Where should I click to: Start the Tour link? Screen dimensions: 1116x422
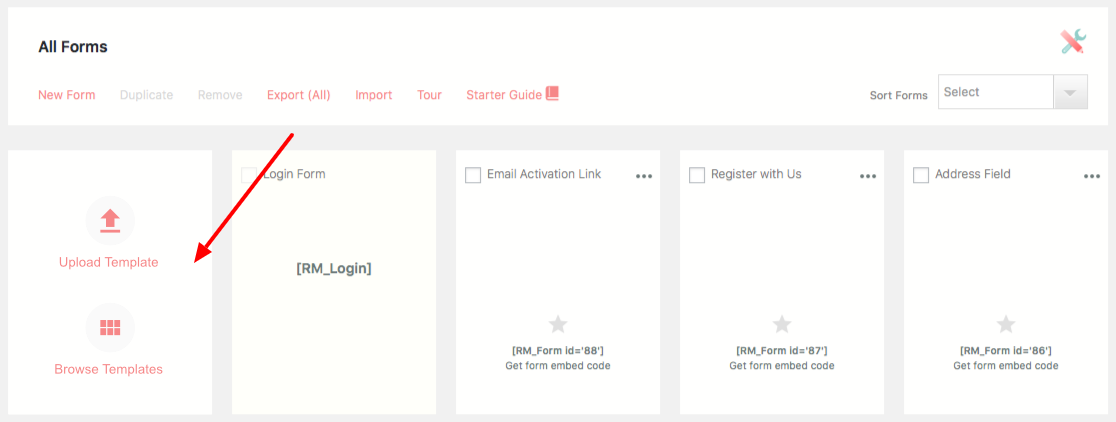coord(429,95)
